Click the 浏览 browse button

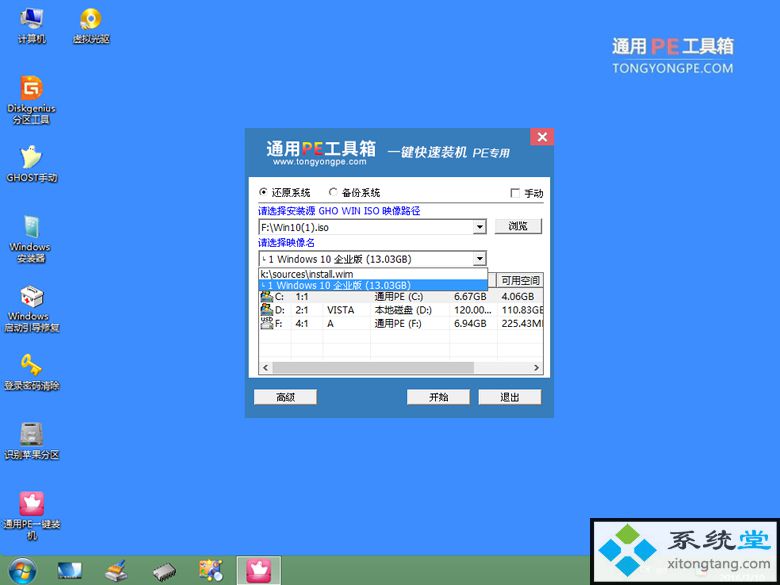coord(518,226)
